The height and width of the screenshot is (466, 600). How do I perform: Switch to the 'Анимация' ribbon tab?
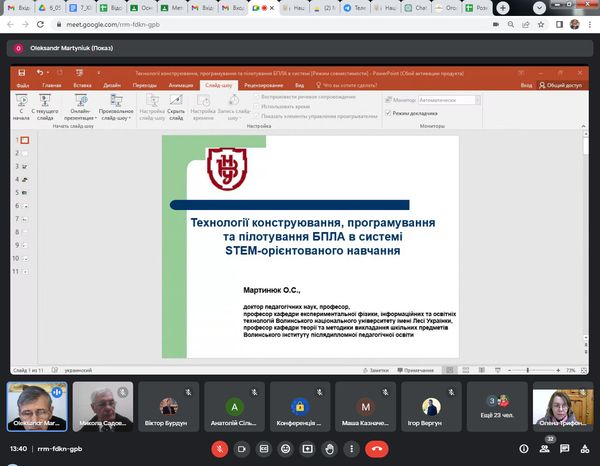(181, 87)
